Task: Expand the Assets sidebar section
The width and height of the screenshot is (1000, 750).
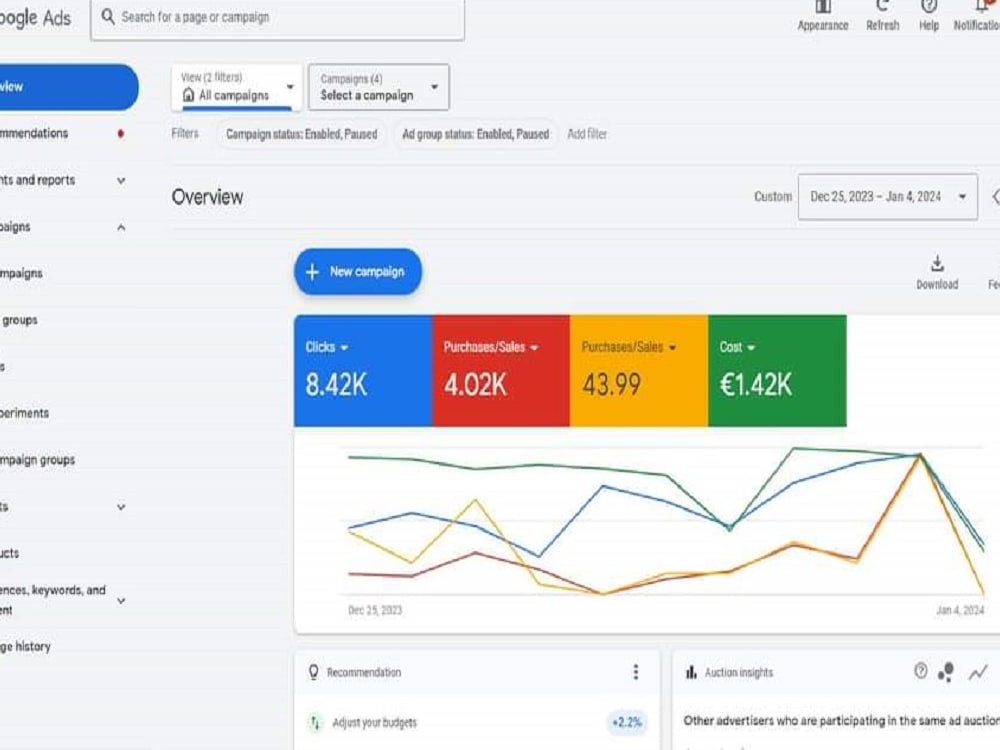Action: [121, 507]
